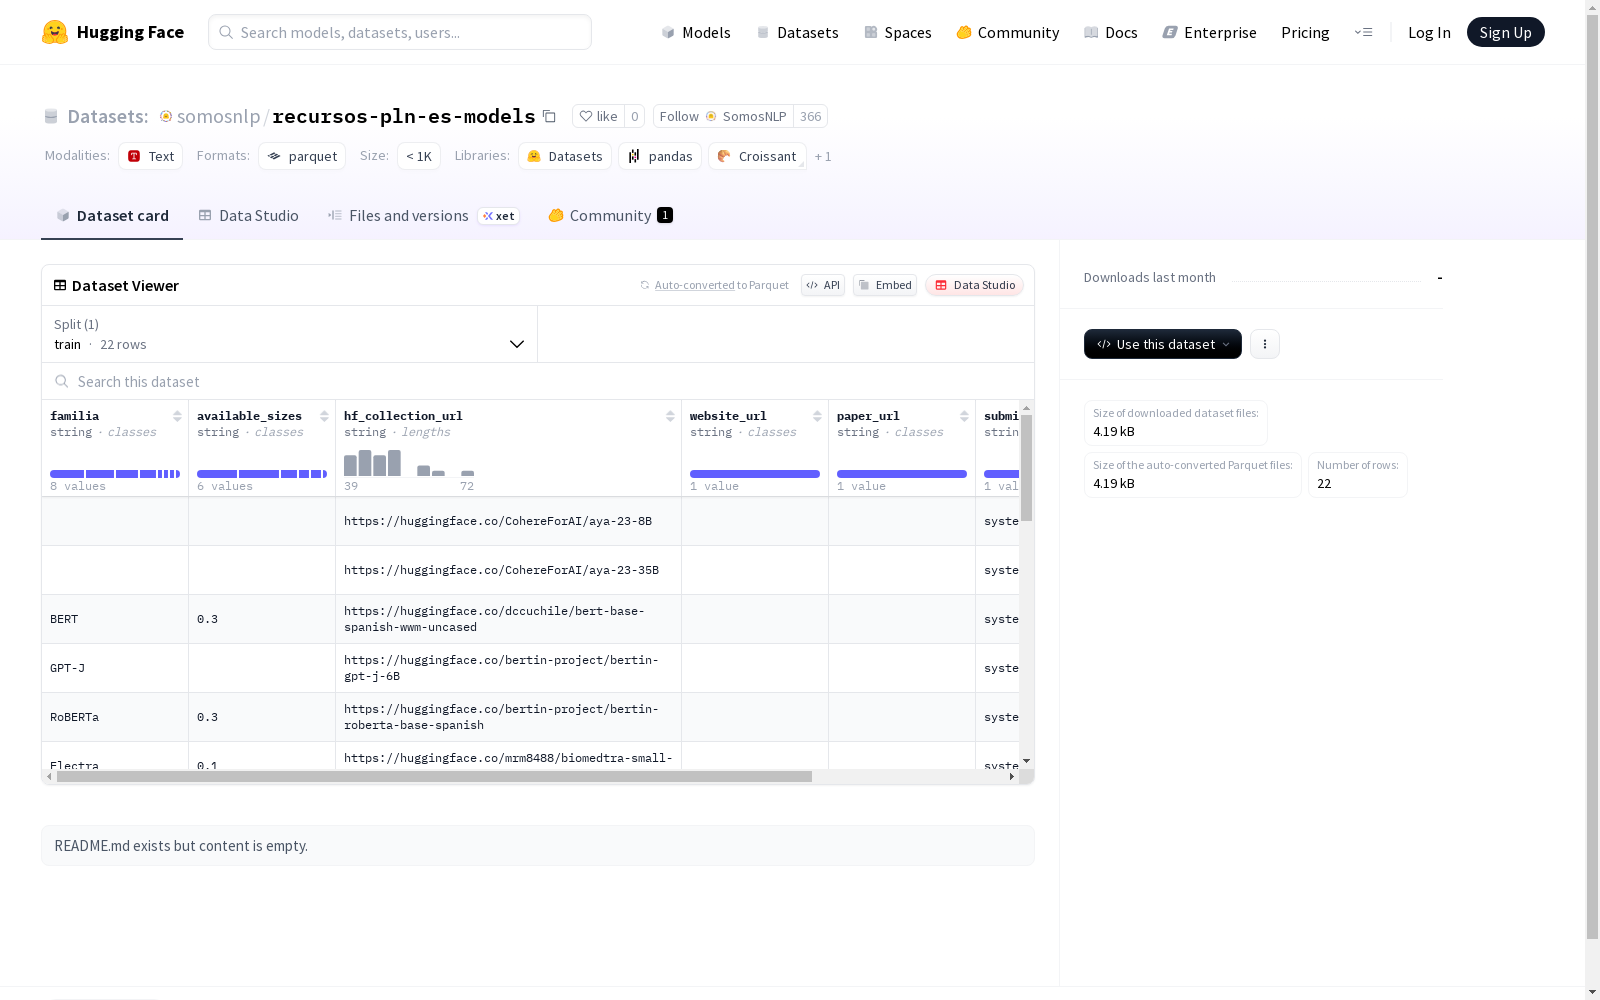
Task: Open Datasets page from top navigation
Action: (797, 32)
